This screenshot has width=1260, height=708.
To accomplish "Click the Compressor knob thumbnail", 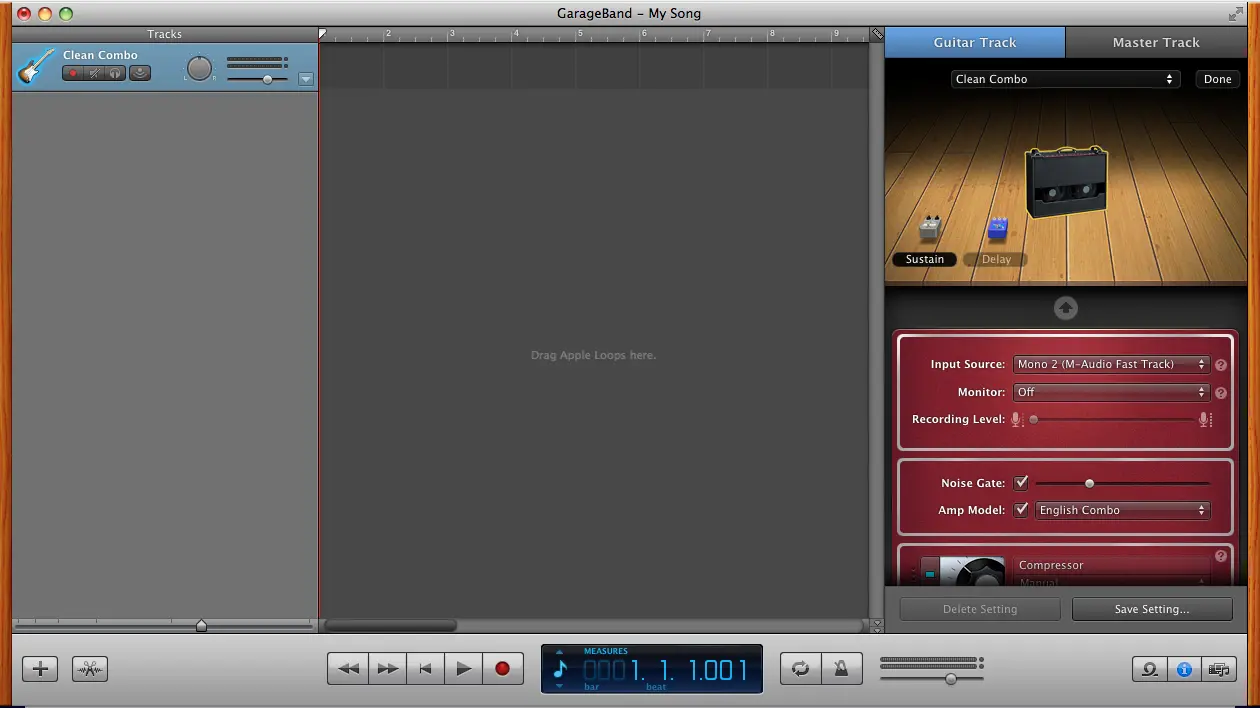I will click(x=973, y=571).
